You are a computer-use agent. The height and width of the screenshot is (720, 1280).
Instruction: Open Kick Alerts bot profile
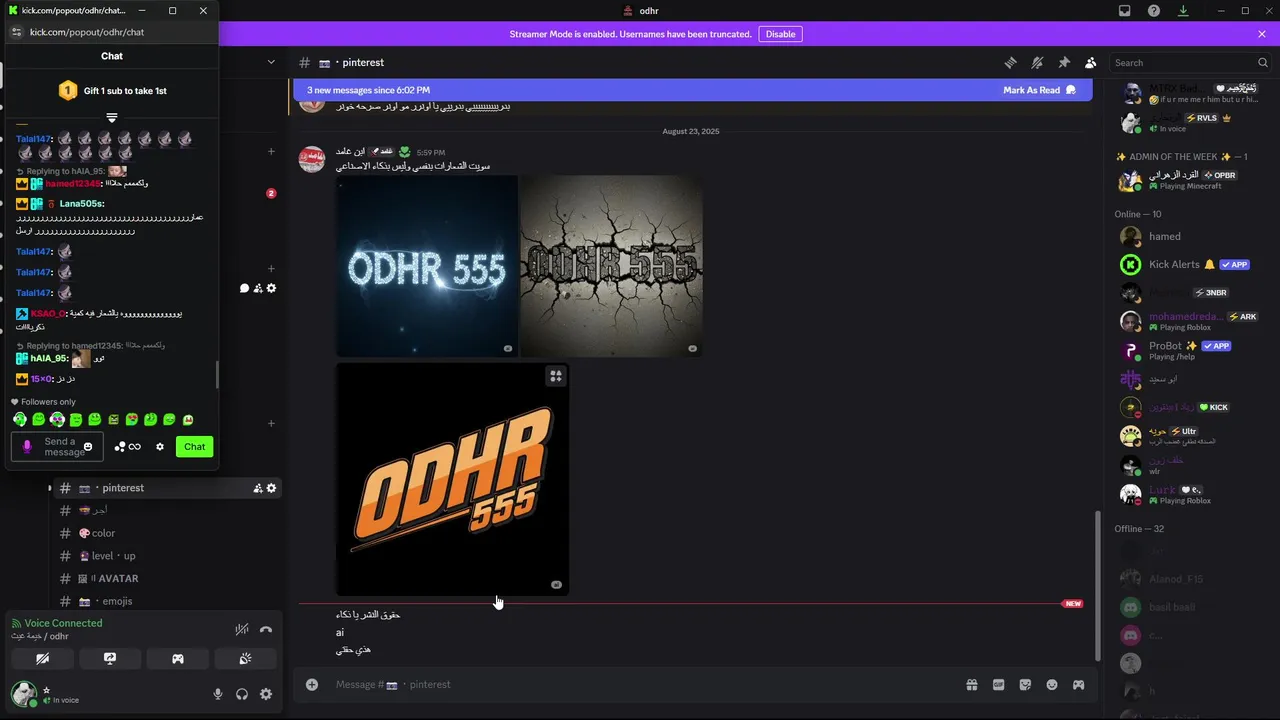(1190, 265)
